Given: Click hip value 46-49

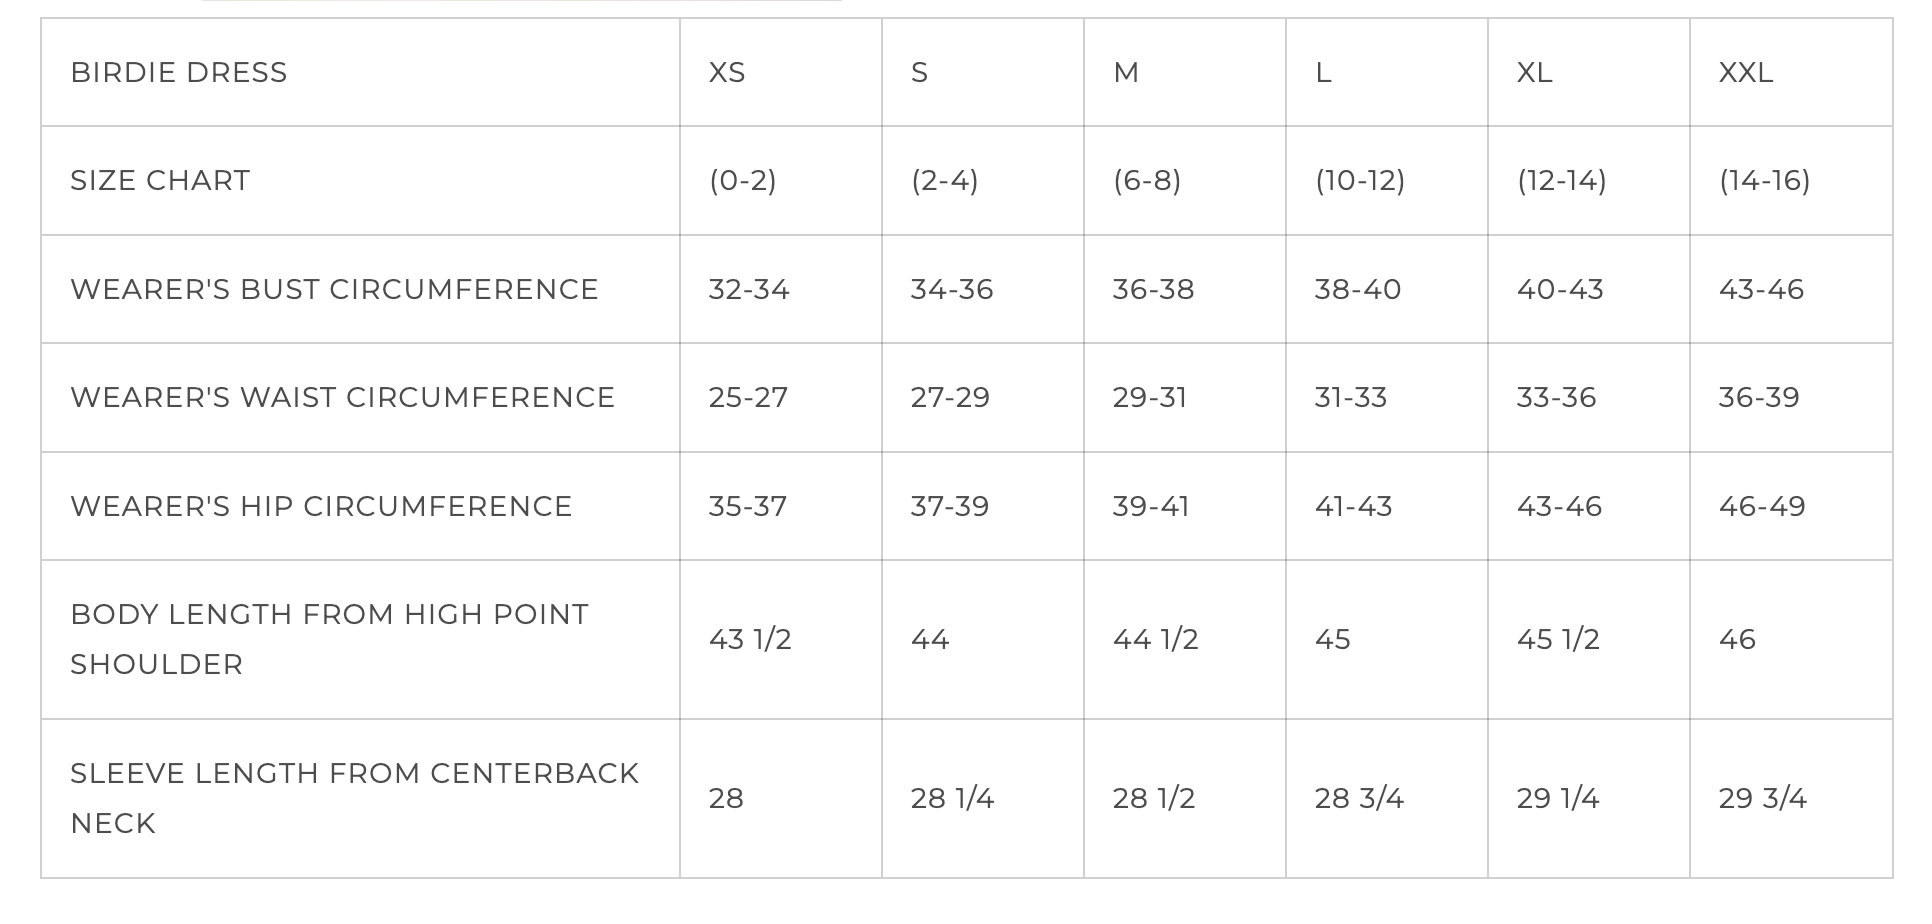Looking at the screenshot, I should (1762, 507).
